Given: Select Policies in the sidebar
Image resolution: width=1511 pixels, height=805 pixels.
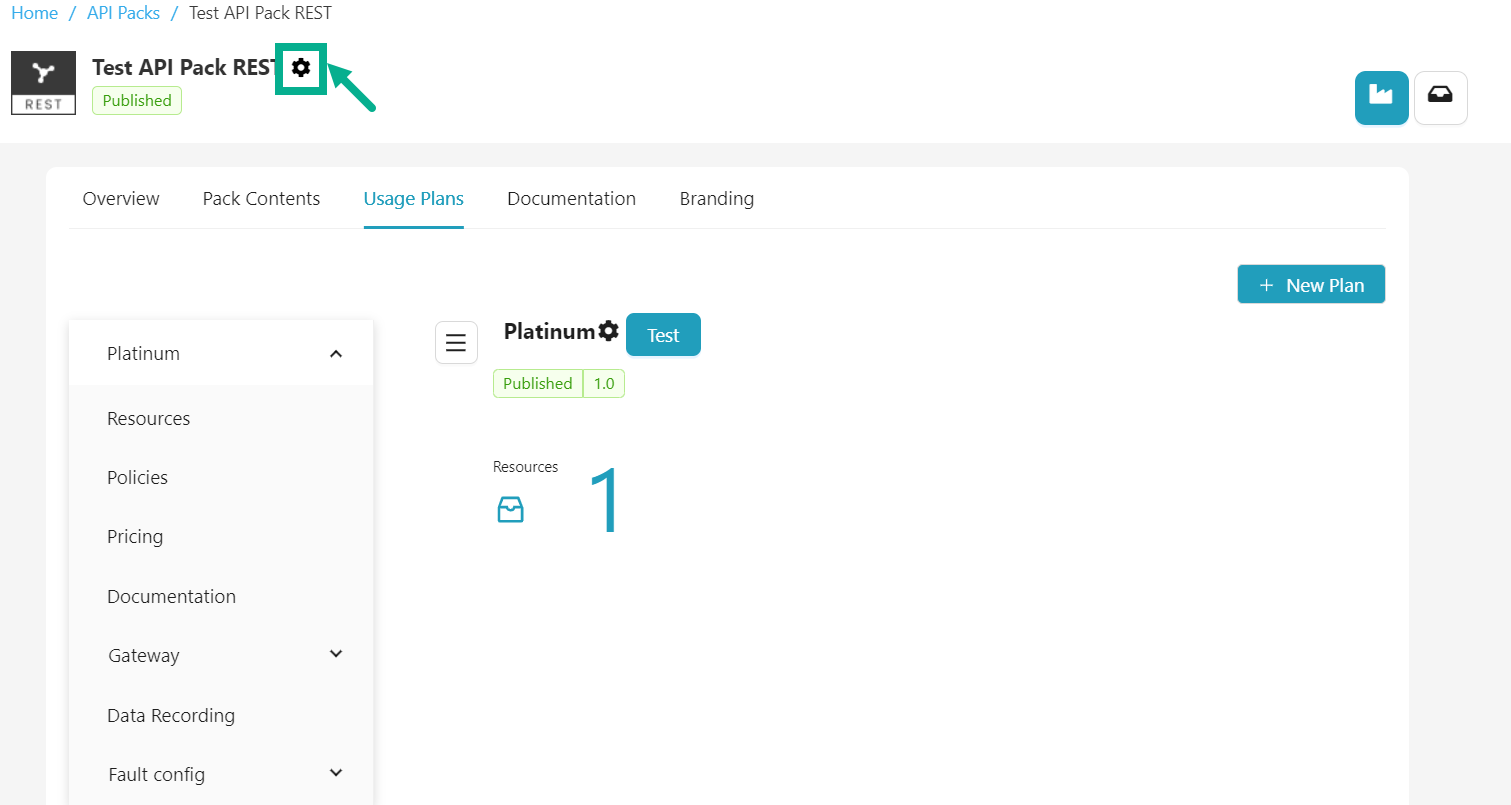Looking at the screenshot, I should (137, 477).
